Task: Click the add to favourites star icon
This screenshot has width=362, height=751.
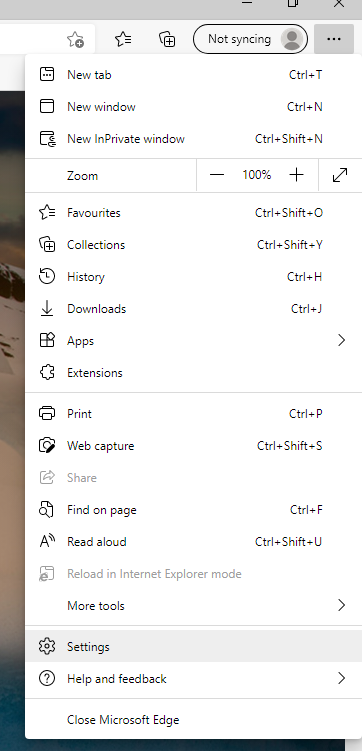Action: [76, 39]
